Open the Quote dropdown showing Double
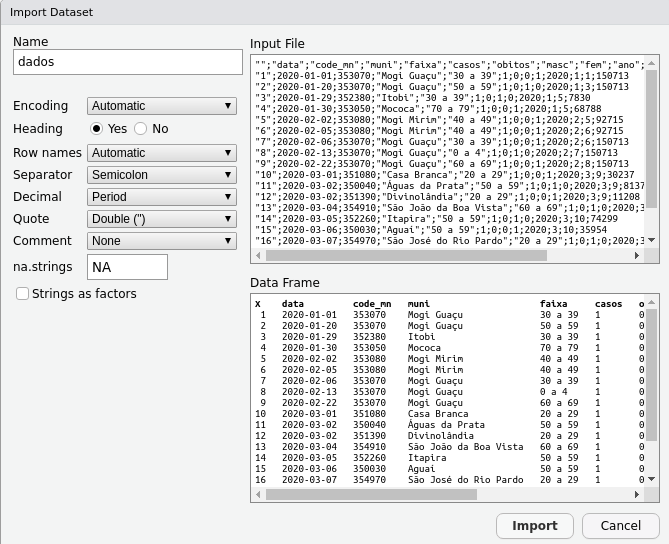The width and height of the screenshot is (669, 544). coord(162,219)
